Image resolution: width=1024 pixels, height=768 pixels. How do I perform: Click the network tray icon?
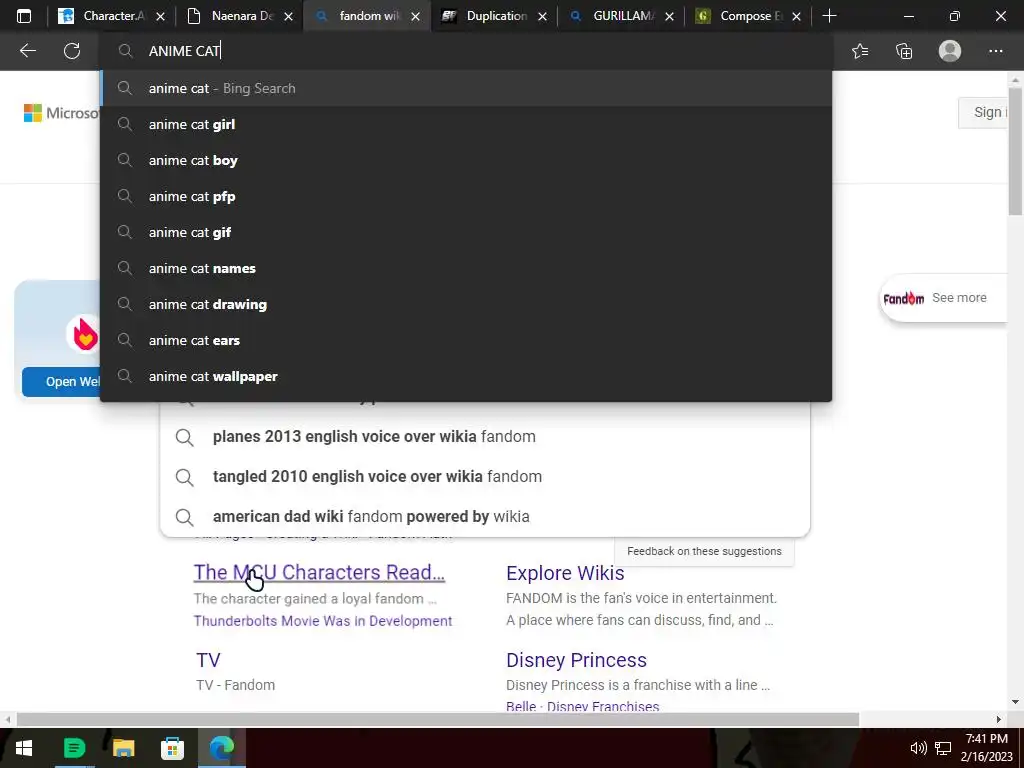pyautogui.click(x=942, y=748)
